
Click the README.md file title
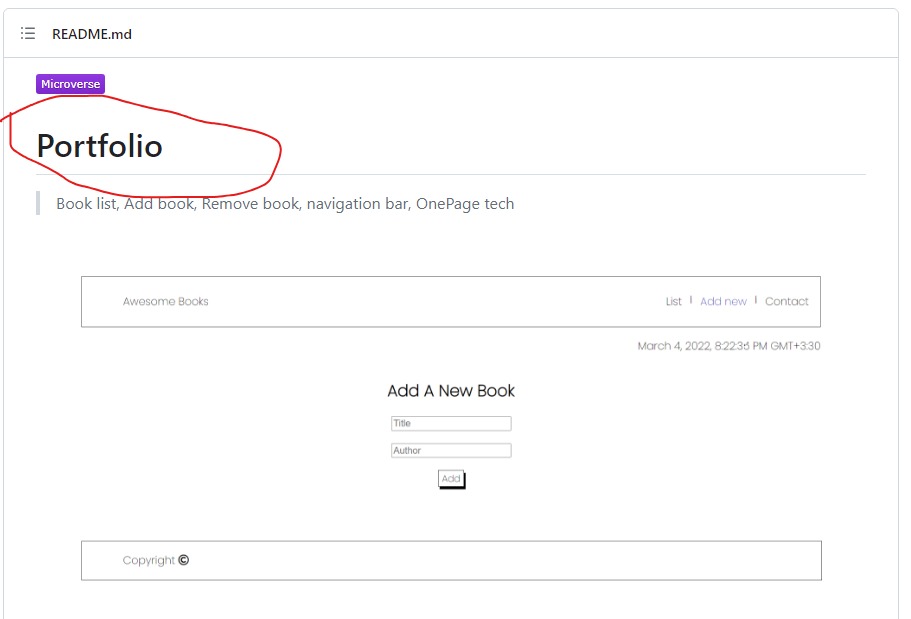[x=92, y=34]
